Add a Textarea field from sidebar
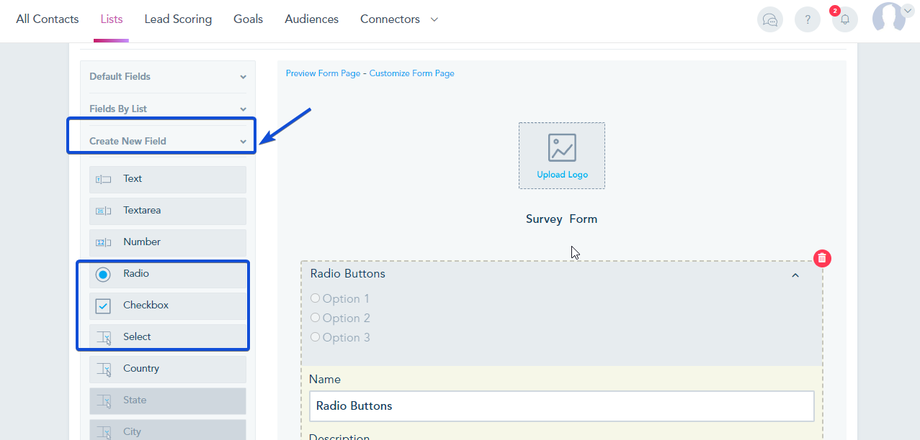920x440 pixels. pos(164,211)
